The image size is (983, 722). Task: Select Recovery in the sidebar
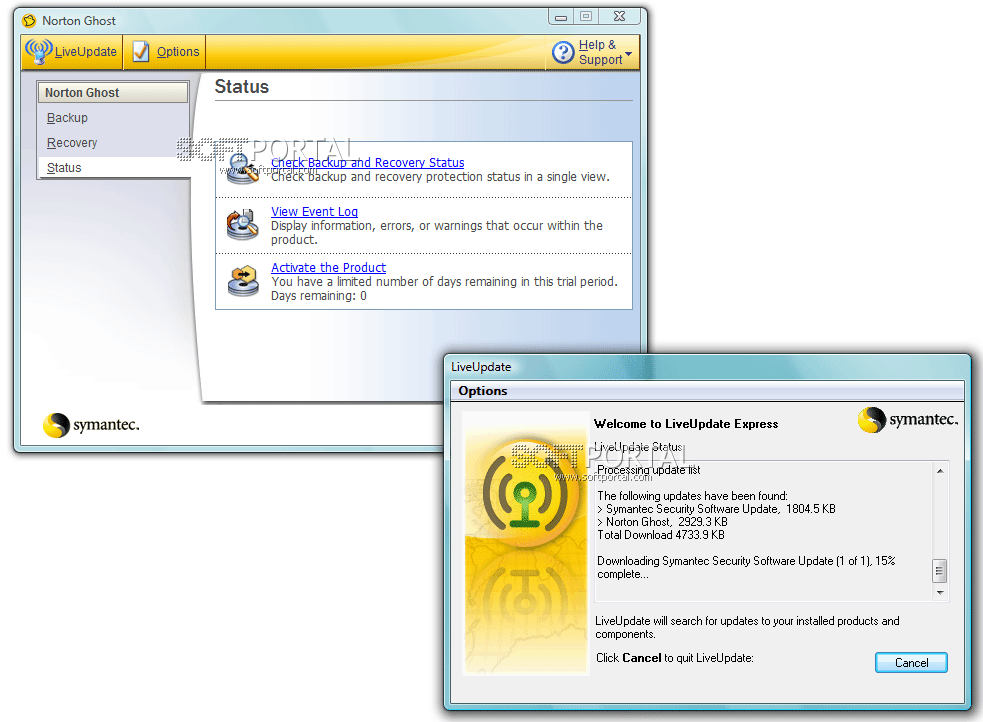72,143
